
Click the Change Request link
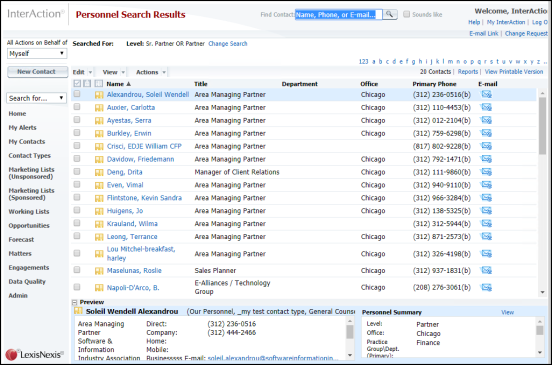[x=526, y=33]
